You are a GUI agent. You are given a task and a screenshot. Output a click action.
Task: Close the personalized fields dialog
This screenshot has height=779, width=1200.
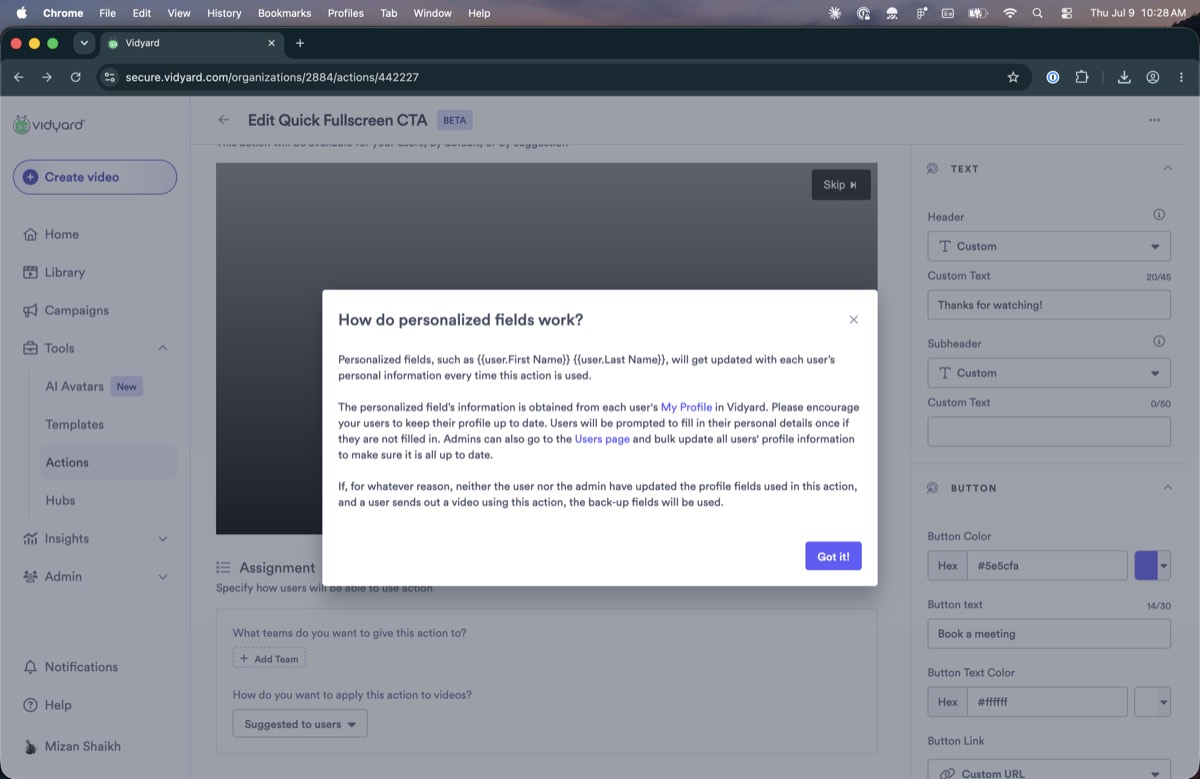pyautogui.click(x=853, y=320)
